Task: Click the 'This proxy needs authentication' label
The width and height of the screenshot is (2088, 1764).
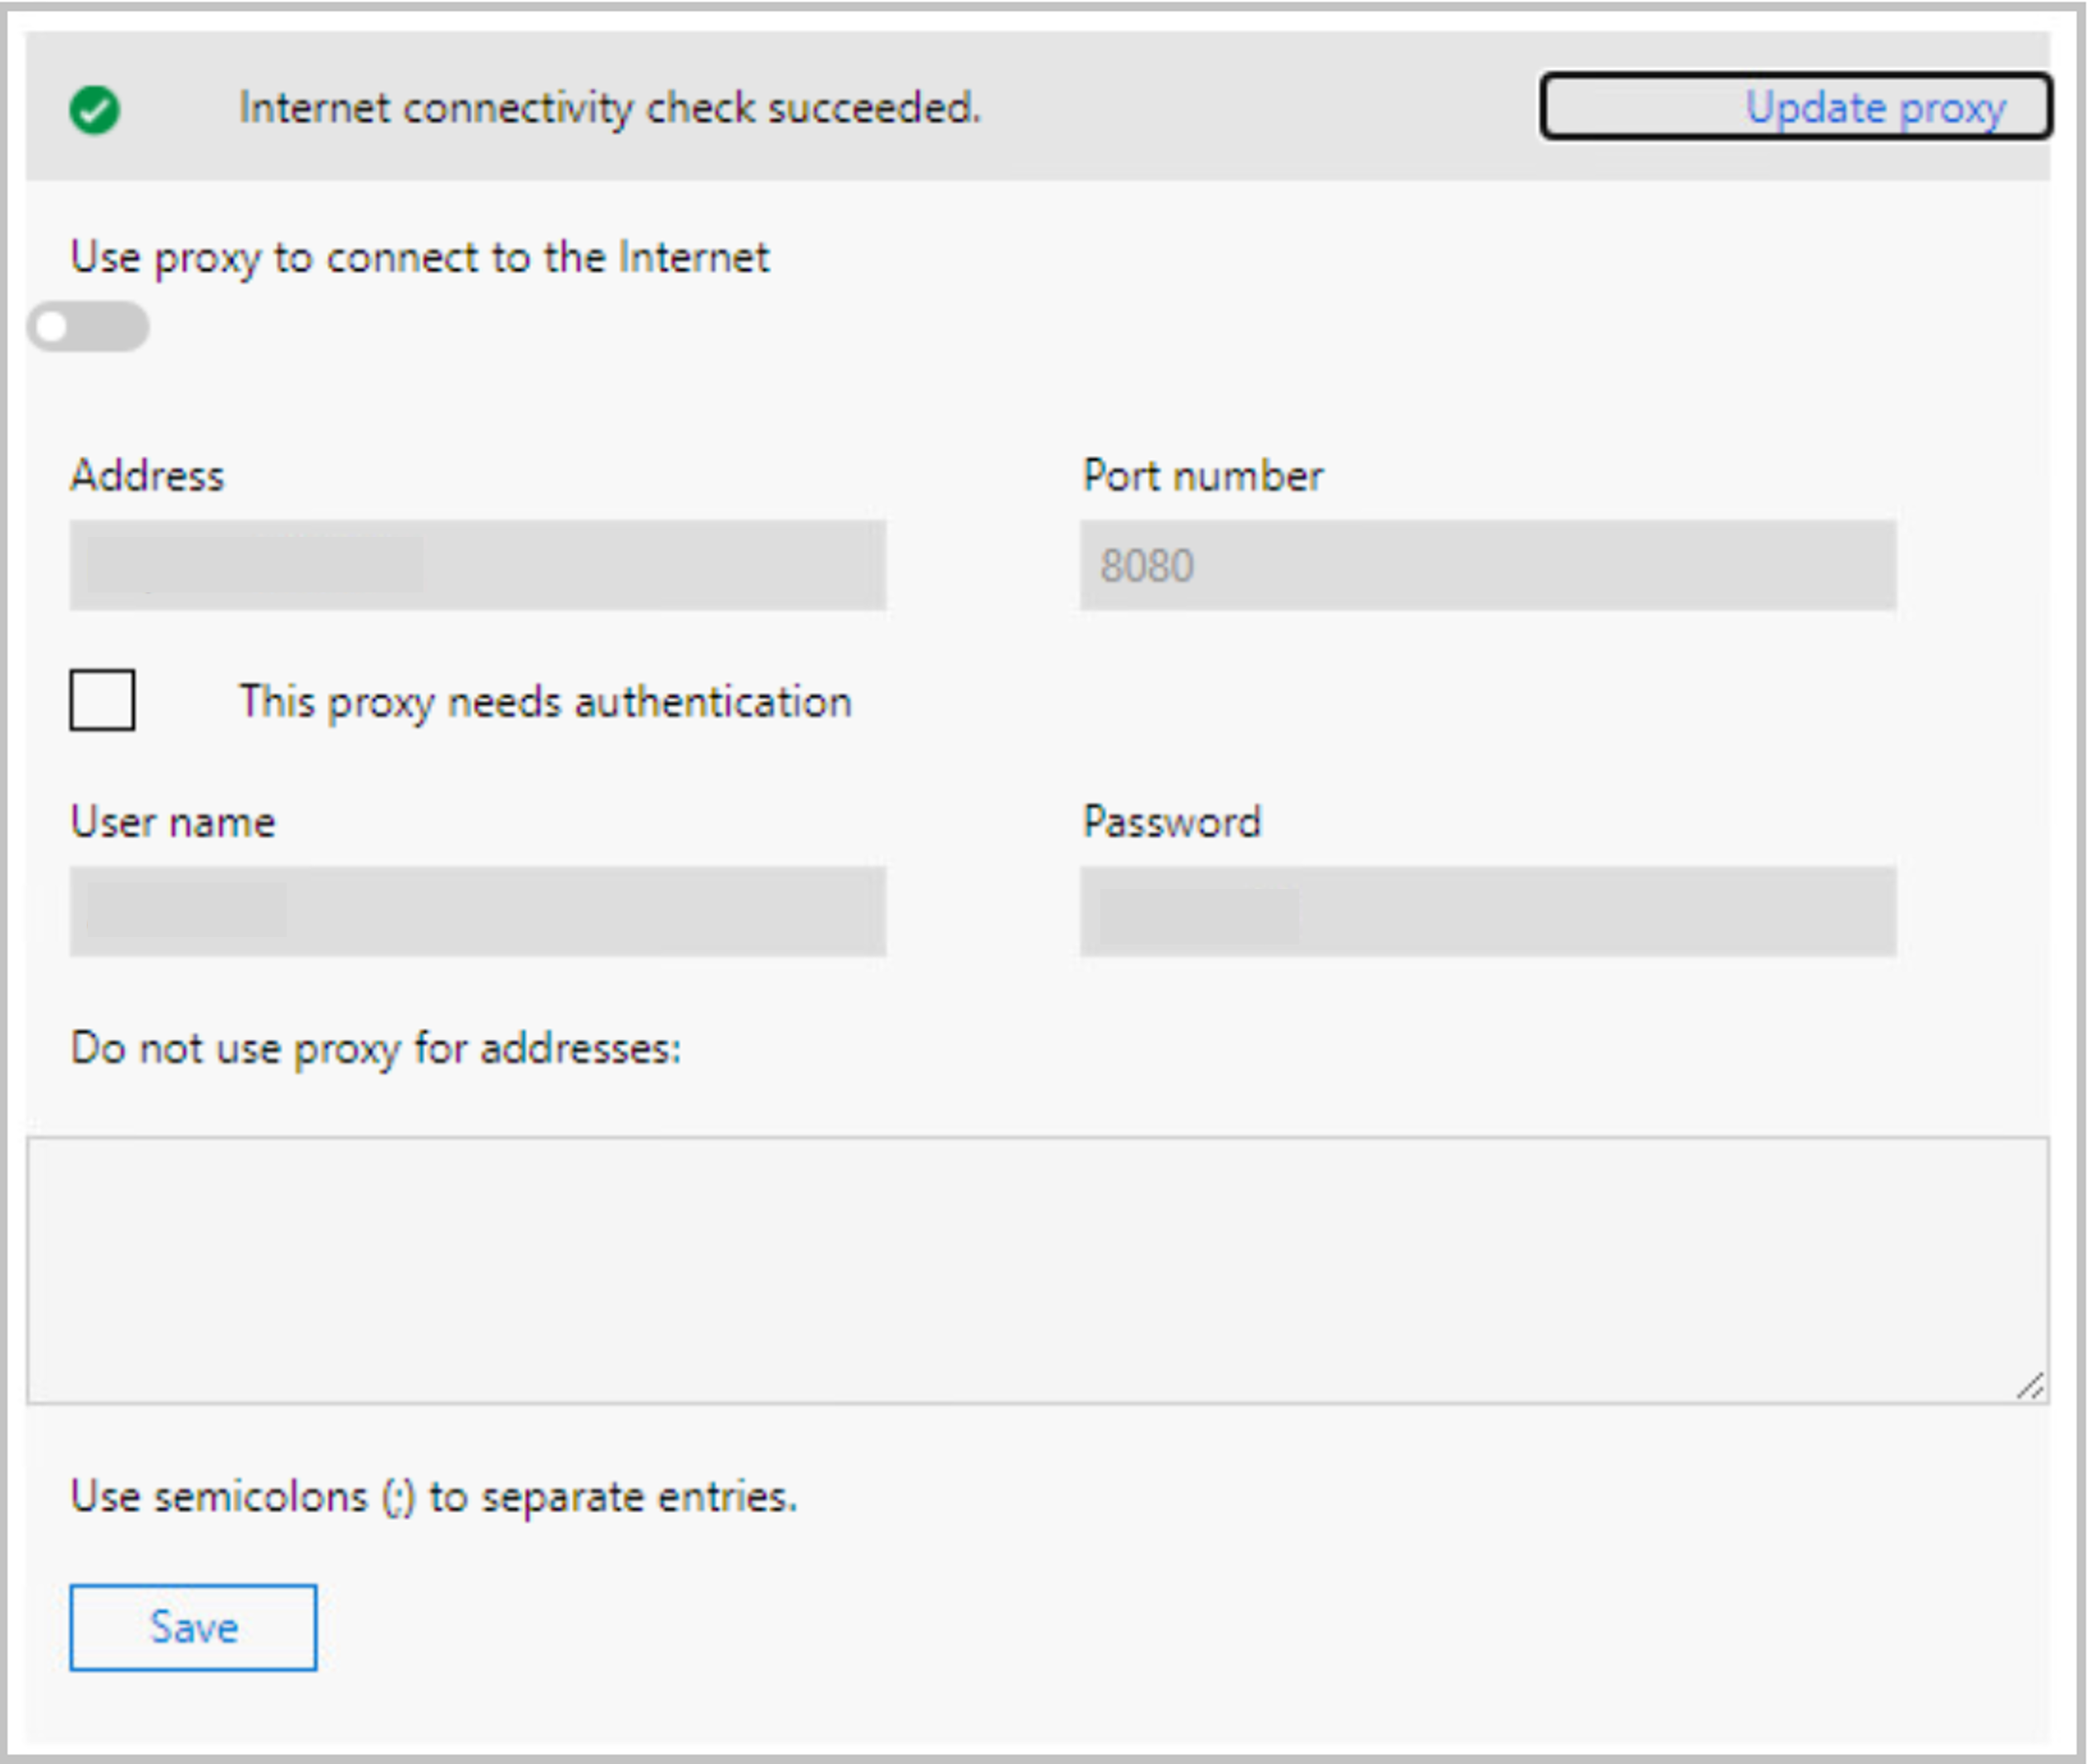Action: [545, 702]
